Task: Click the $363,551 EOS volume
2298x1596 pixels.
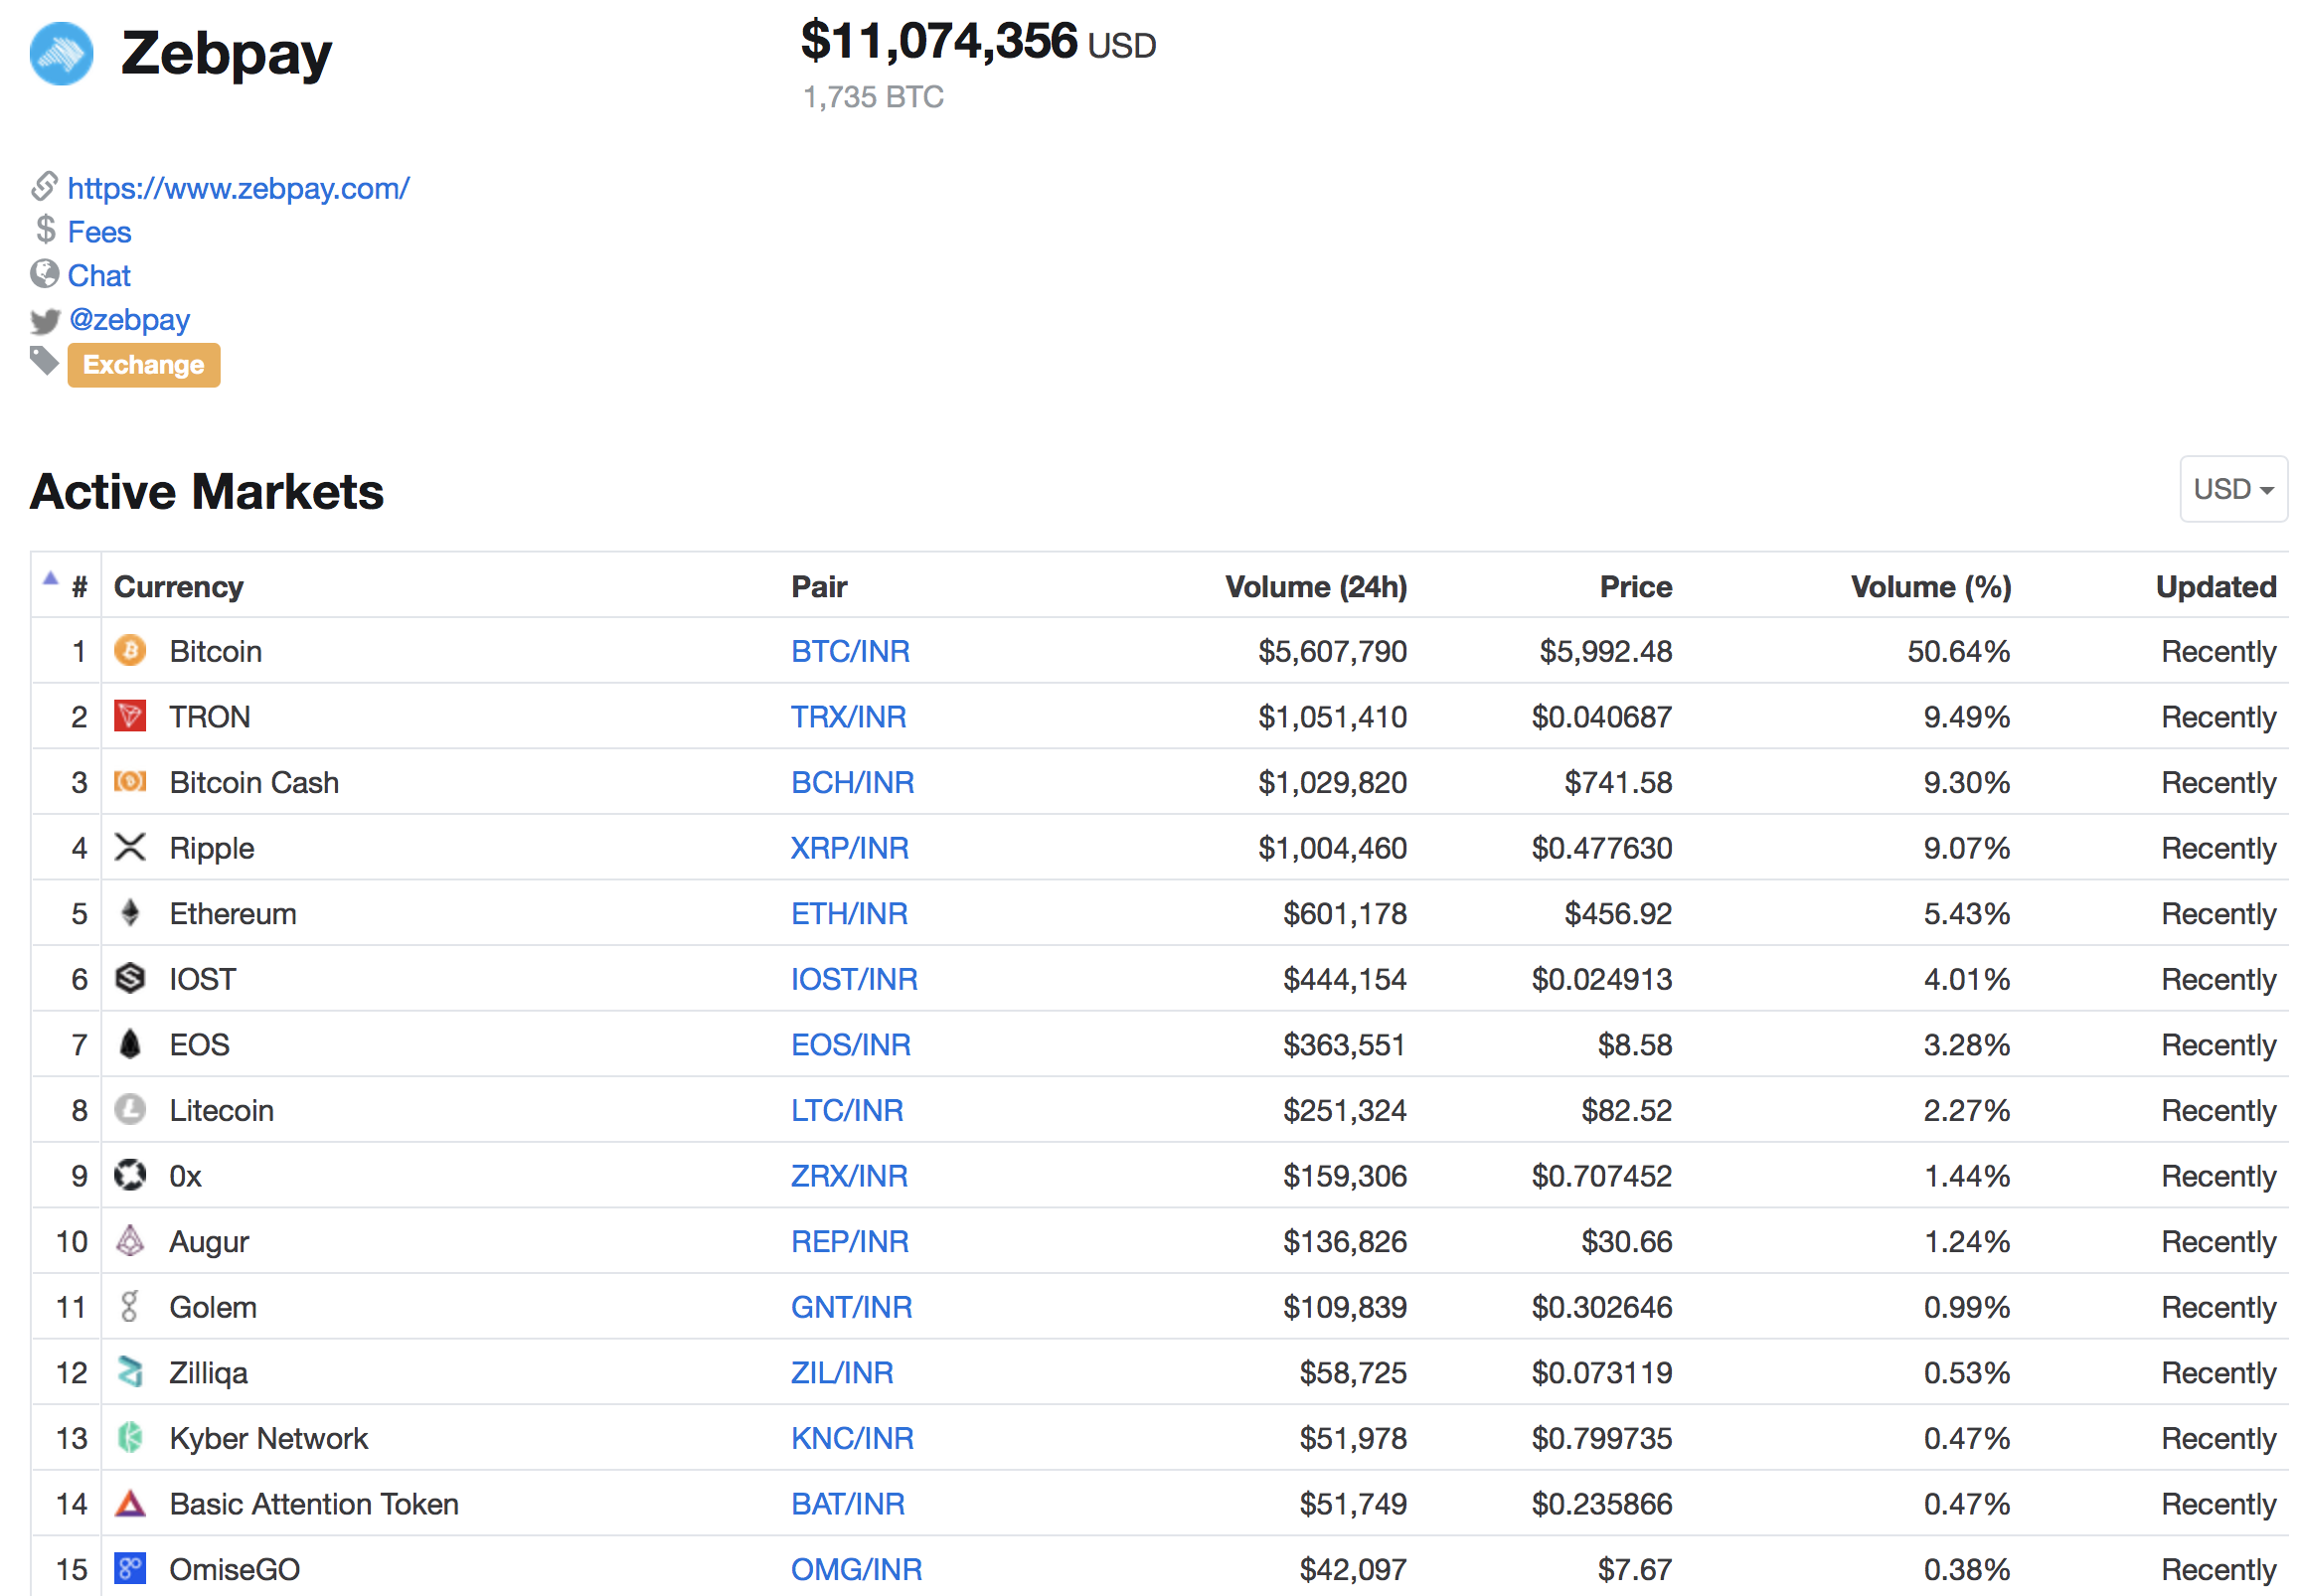Action: tap(1344, 1045)
